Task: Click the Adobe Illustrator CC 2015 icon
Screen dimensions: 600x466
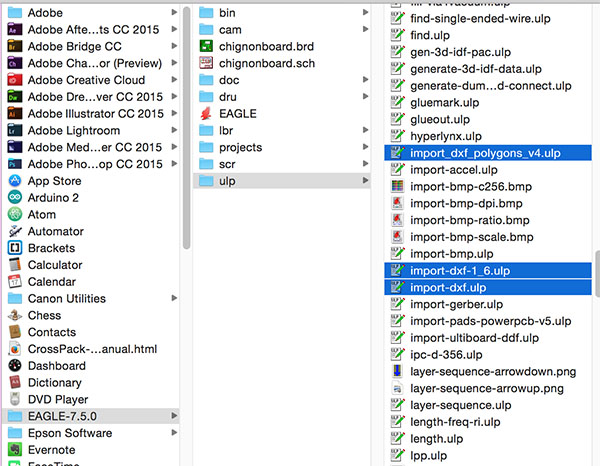Action: click(x=15, y=114)
